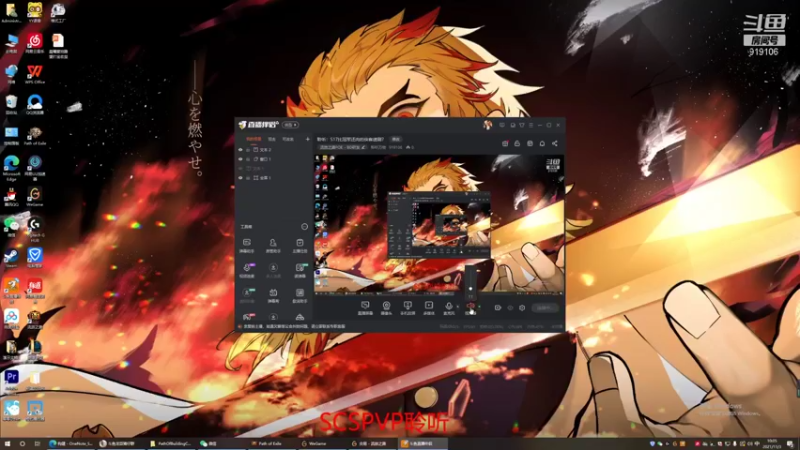Open the skin shirt icon in title bar
The image size is (800, 450).
coord(522,125)
